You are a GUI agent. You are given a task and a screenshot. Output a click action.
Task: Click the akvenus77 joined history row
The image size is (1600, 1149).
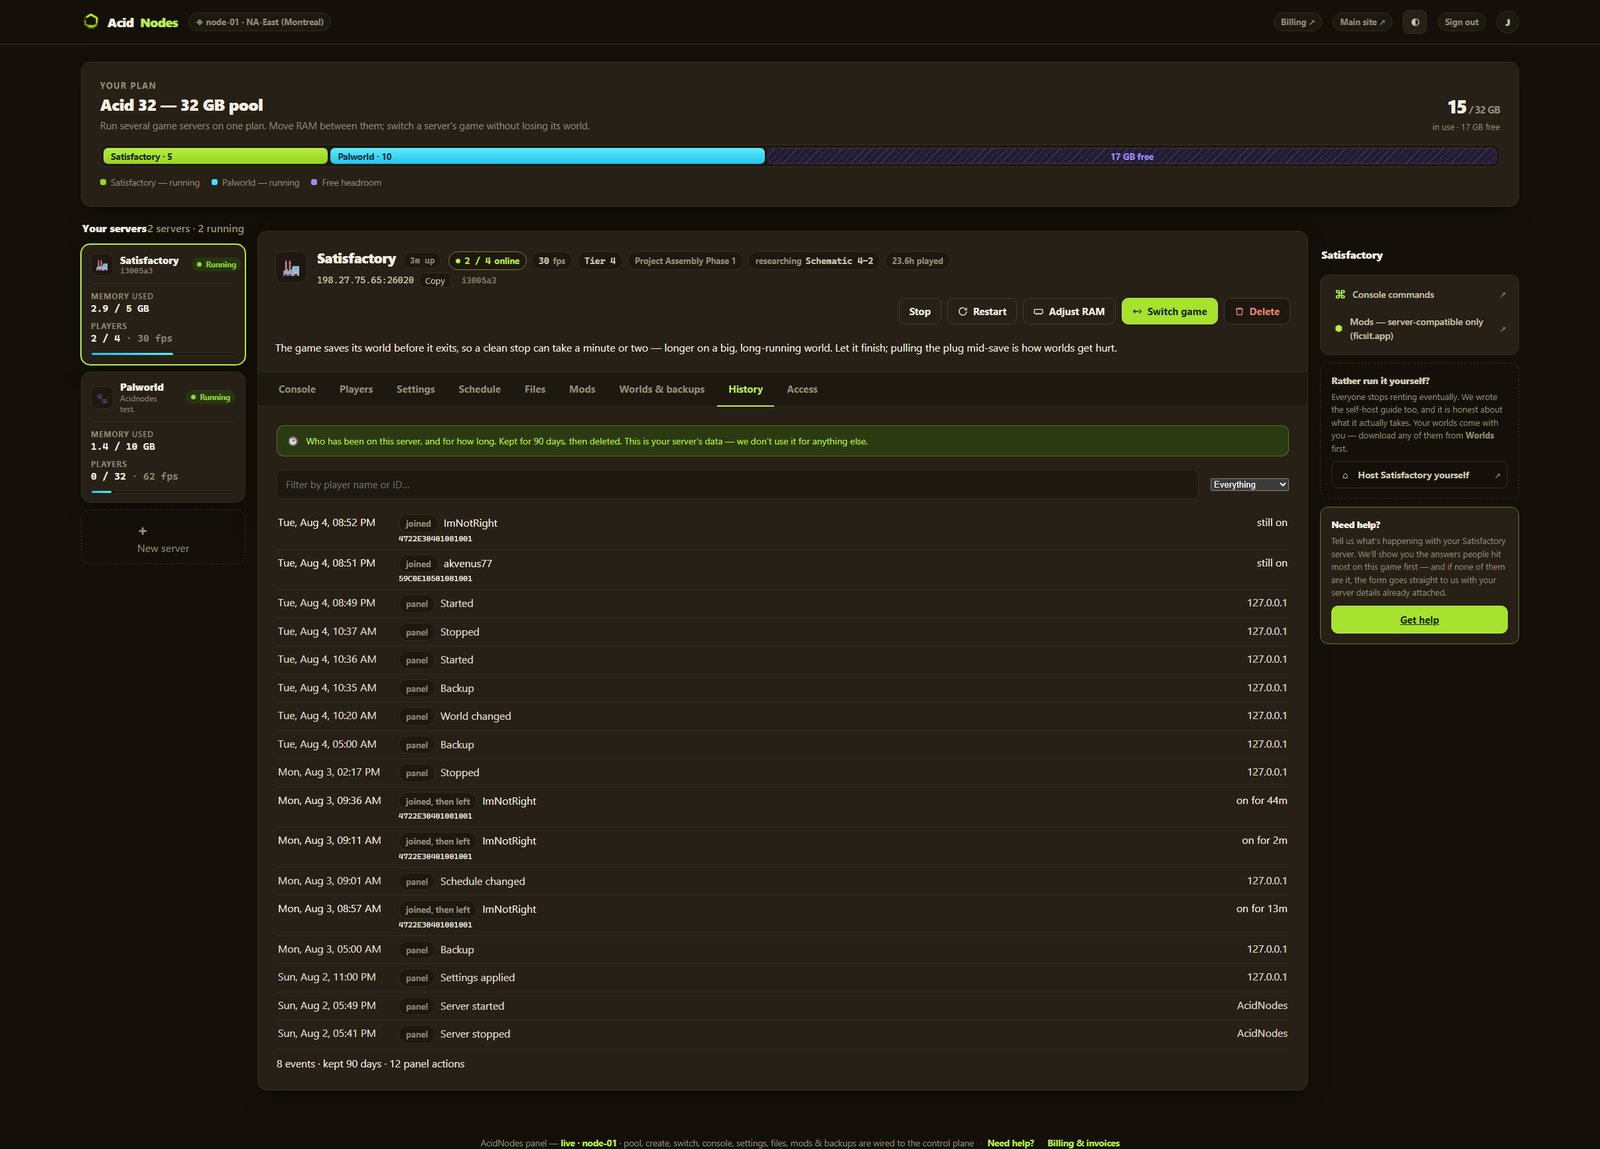[x=782, y=570]
